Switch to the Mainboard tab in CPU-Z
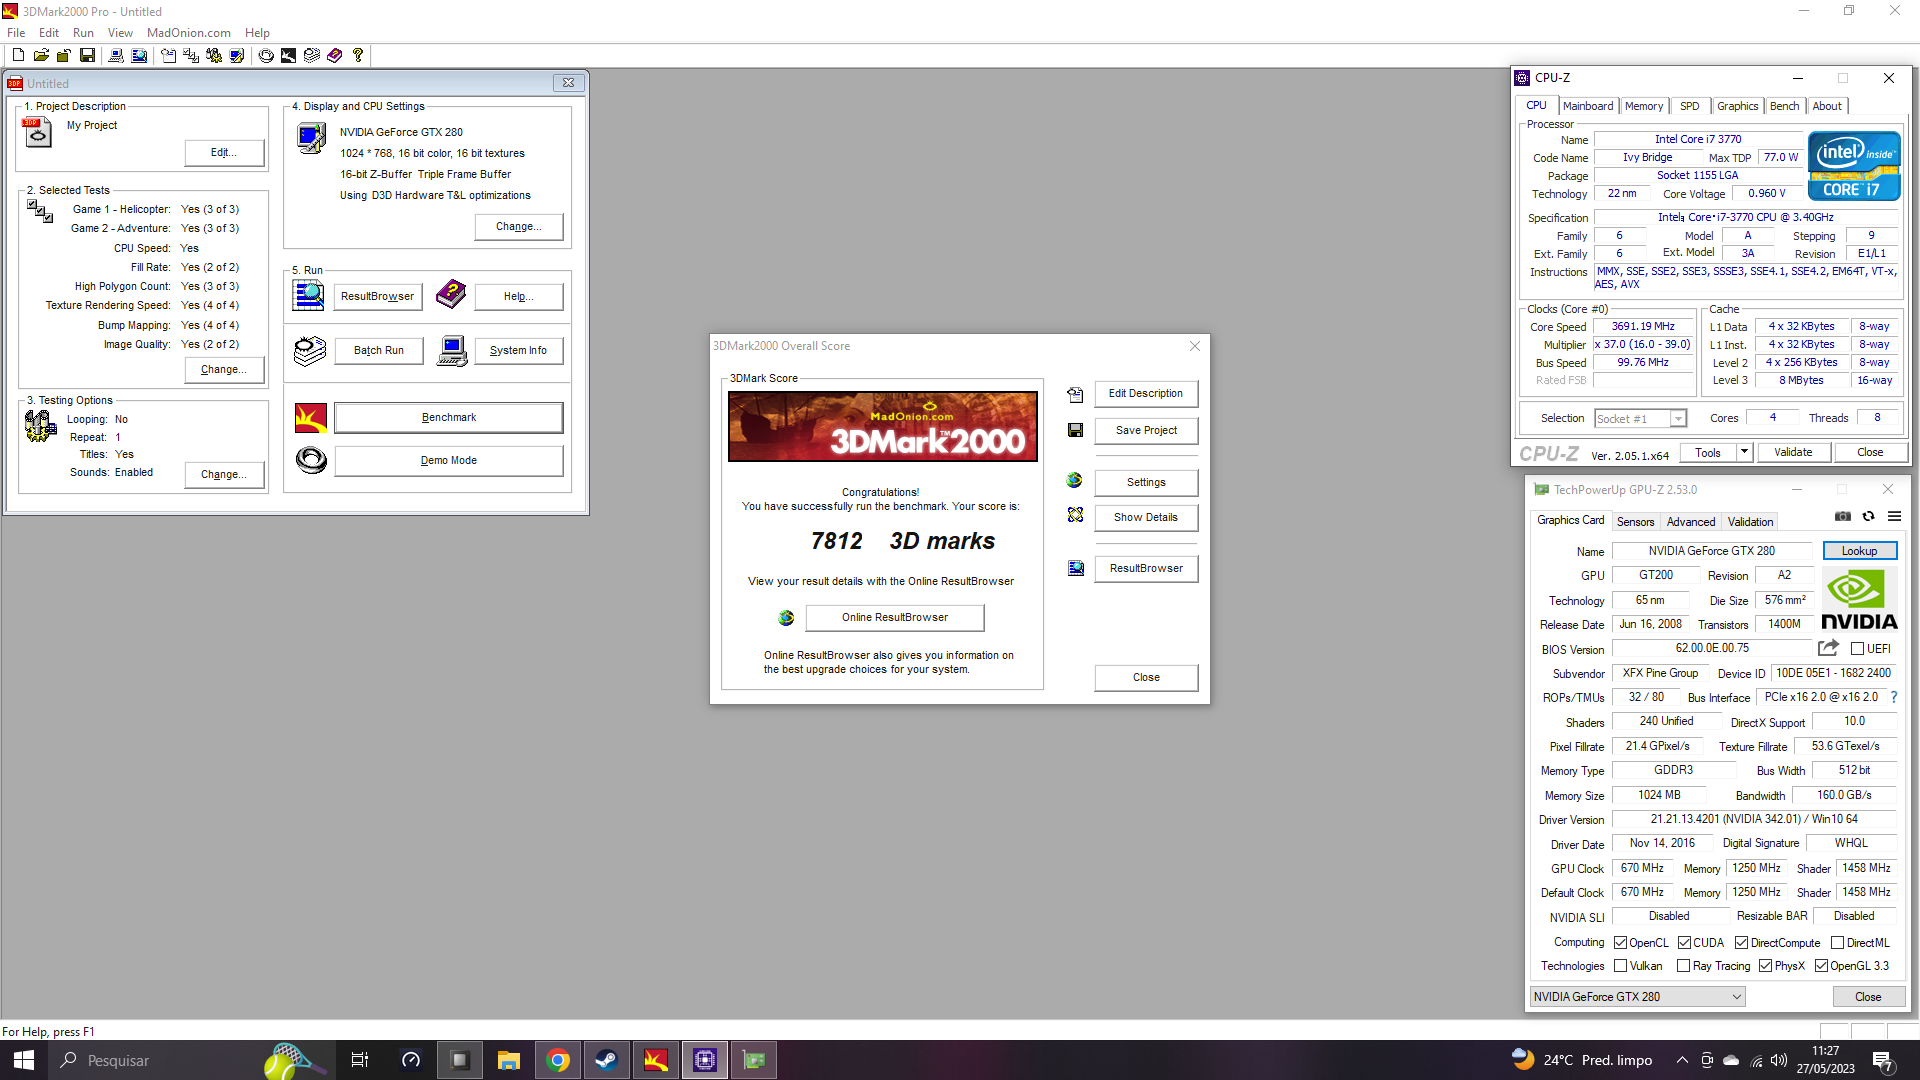The height and width of the screenshot is (1080, 1920). click(x=1588, y=106)
